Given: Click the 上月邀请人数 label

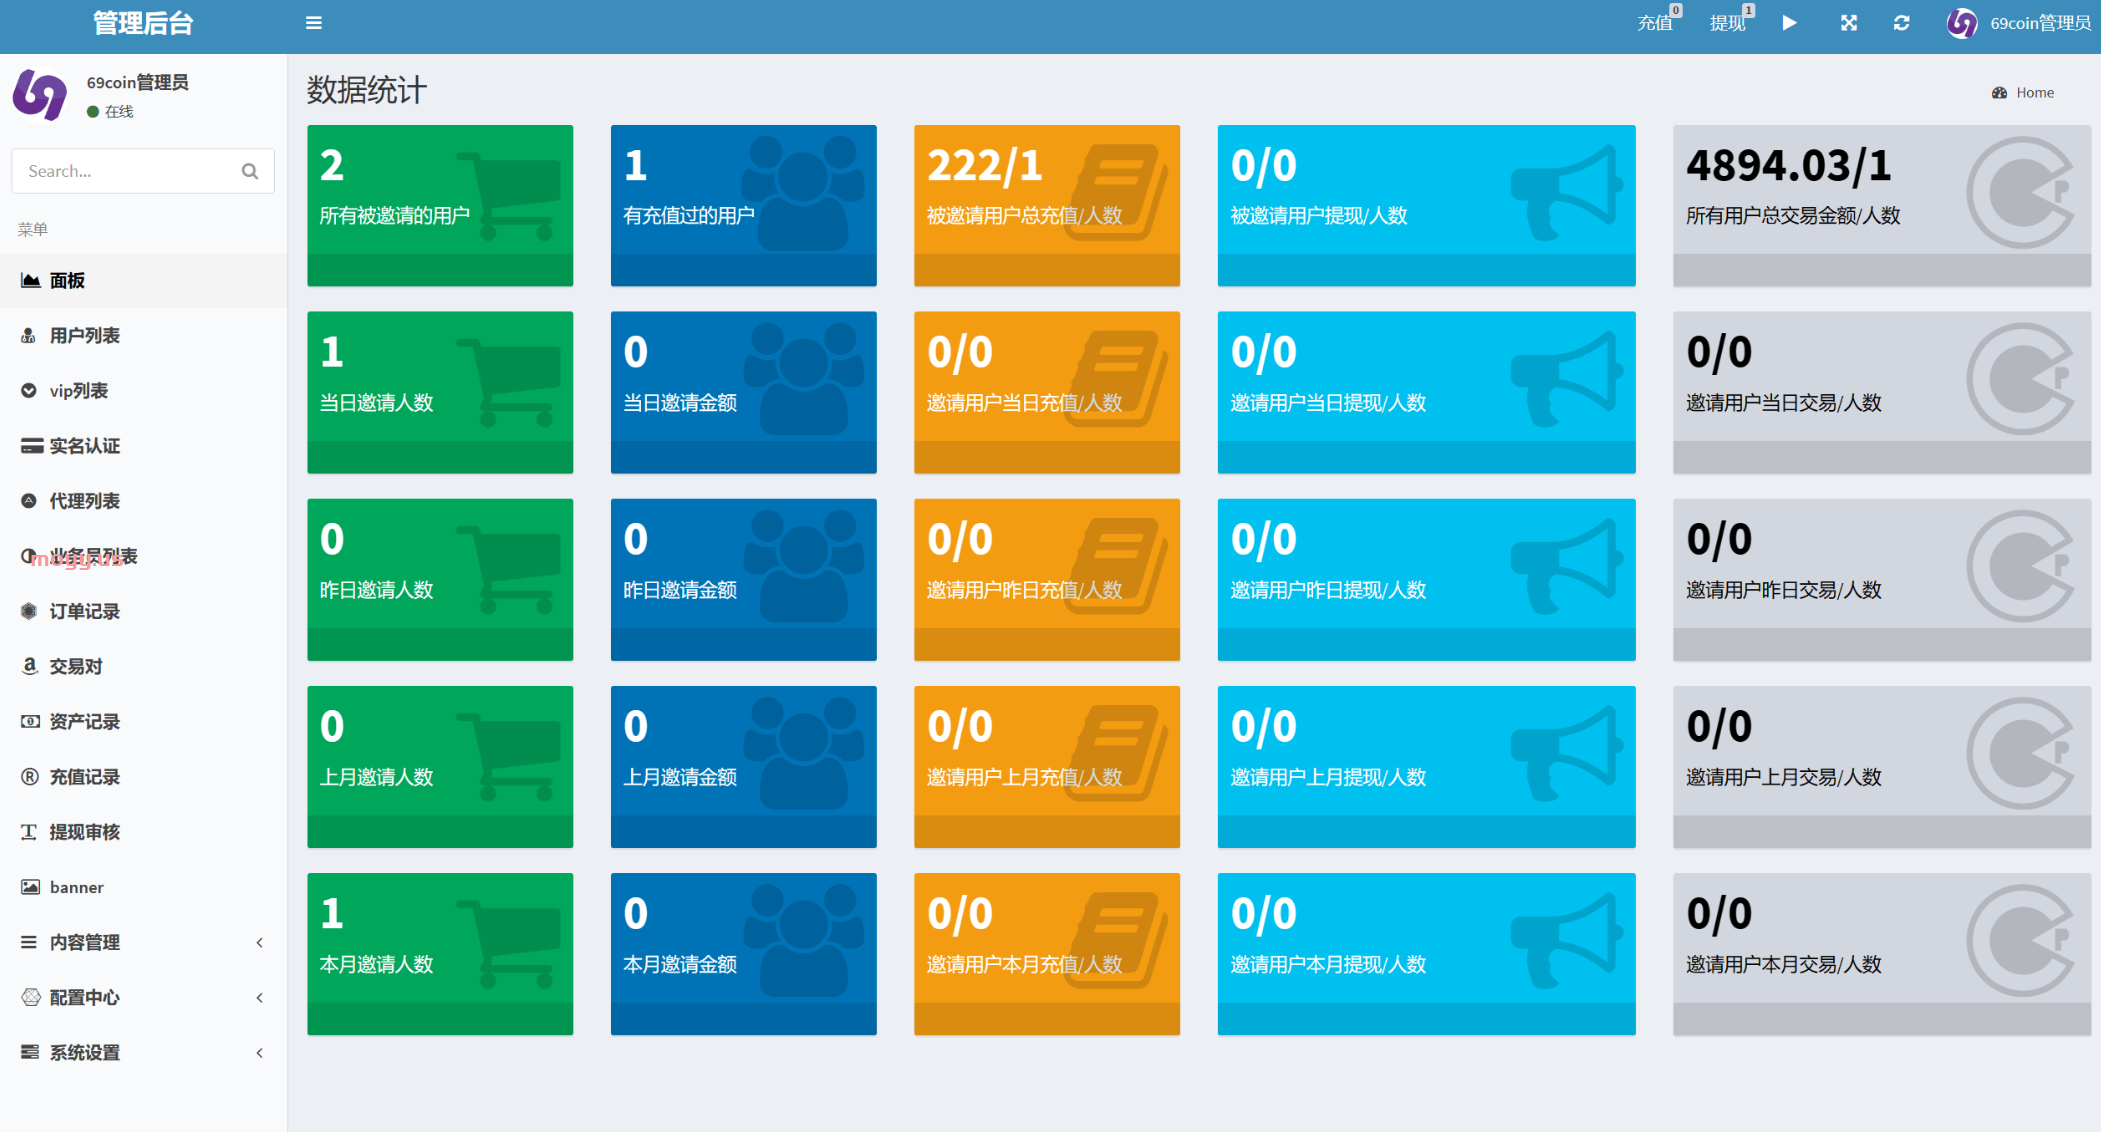Looking at the screenshot, I should point(376,777).
